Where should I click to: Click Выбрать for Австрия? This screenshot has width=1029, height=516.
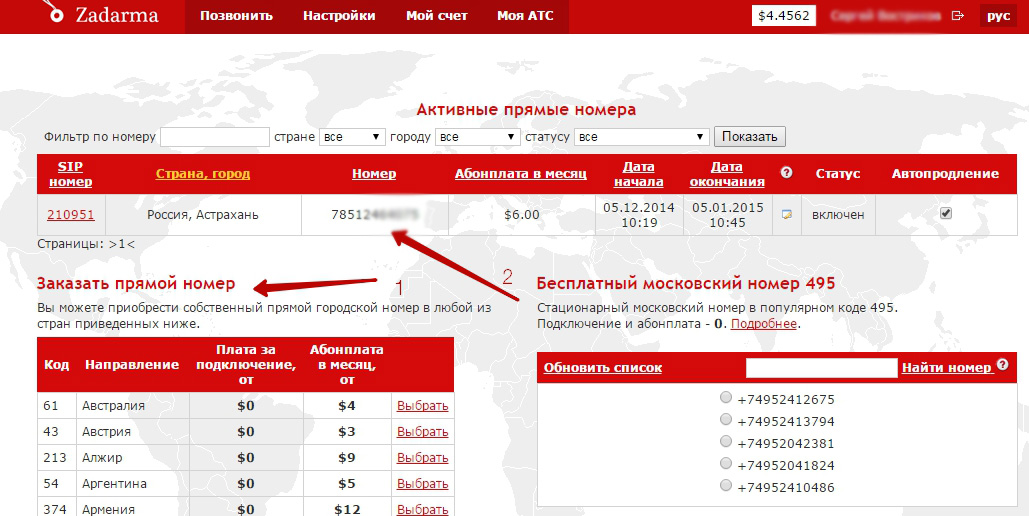(423, 431)
